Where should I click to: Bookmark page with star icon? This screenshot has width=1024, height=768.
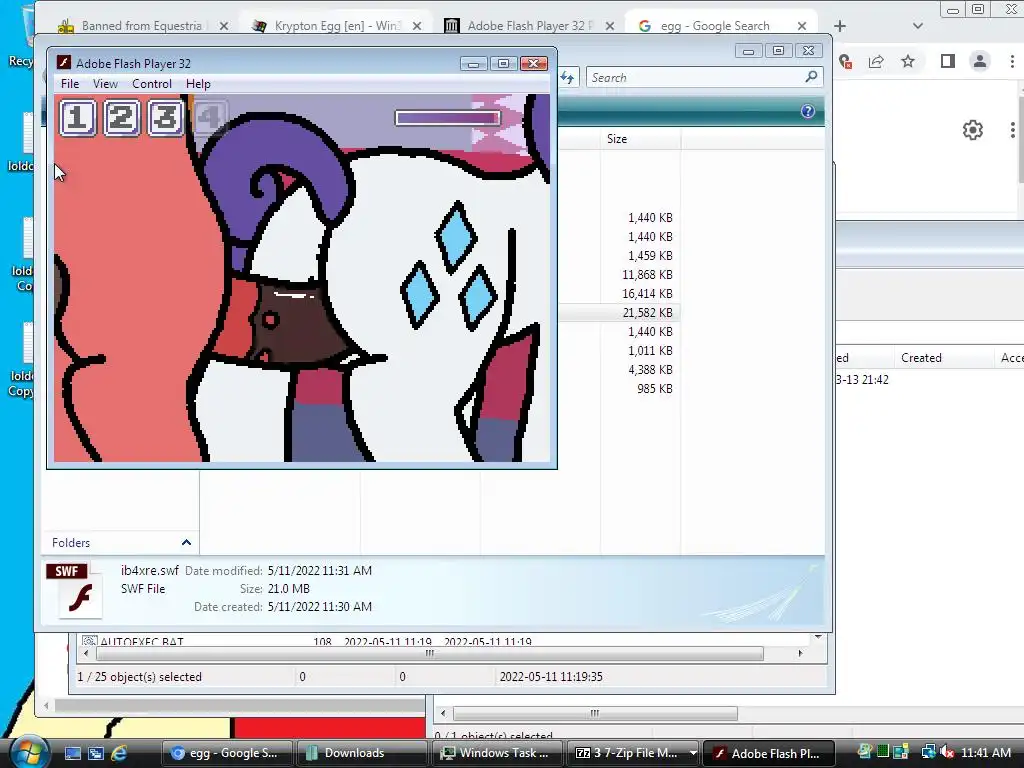tap(908, 61)
